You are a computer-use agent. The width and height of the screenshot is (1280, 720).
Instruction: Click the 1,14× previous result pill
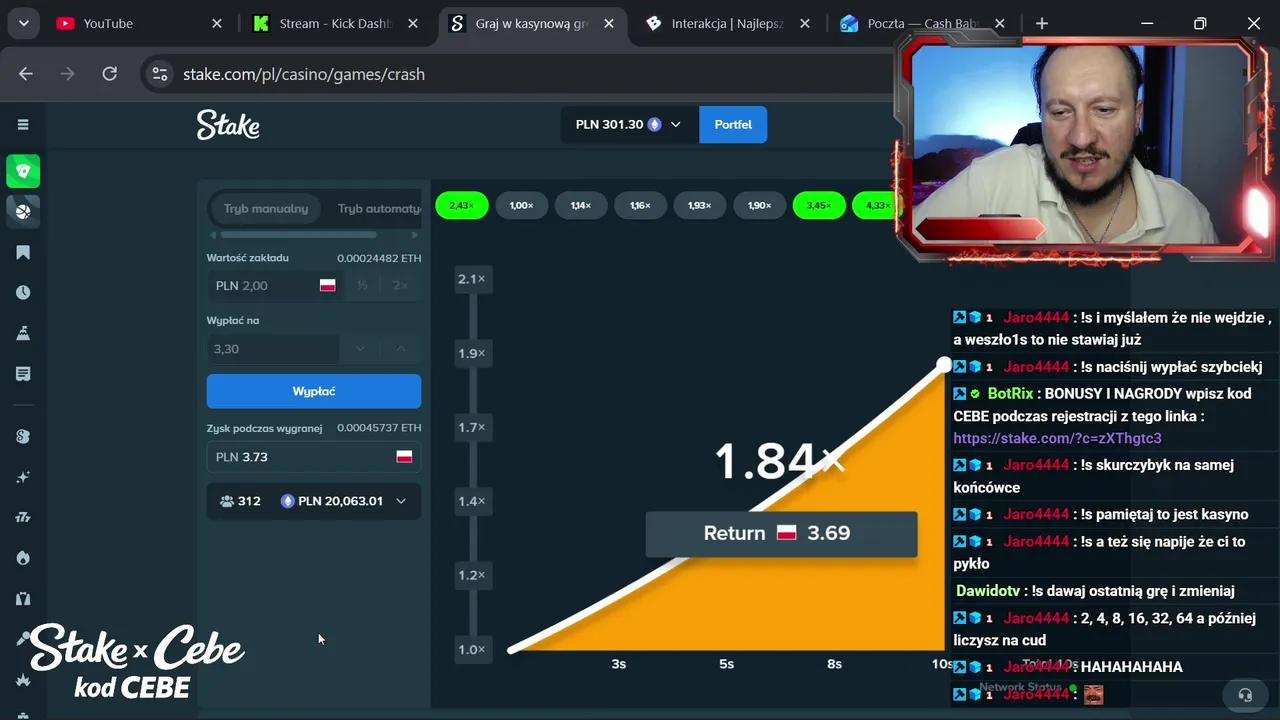coord(581,205)
